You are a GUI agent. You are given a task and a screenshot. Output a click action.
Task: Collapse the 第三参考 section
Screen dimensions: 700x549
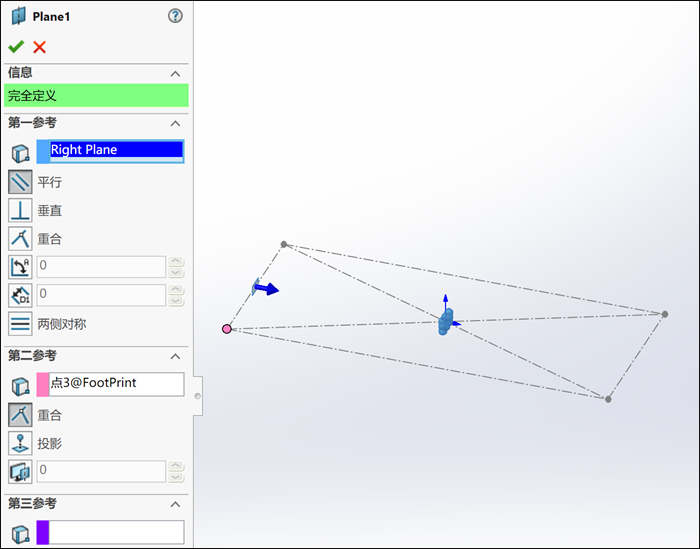tap(175, 504)
